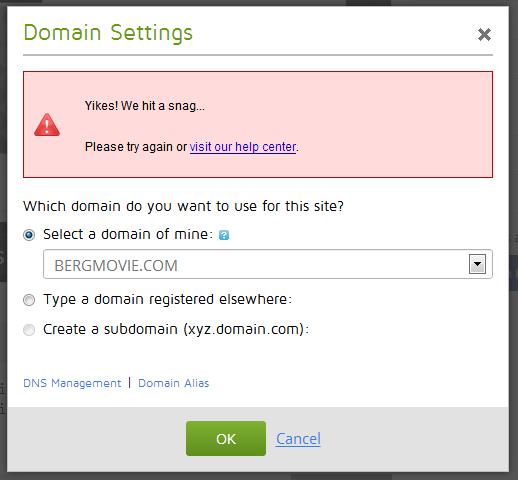Click the 'Select a domain of mine' label text
Image resolution: width=518 pixels, height=480 pixels.
coord(128,234)
